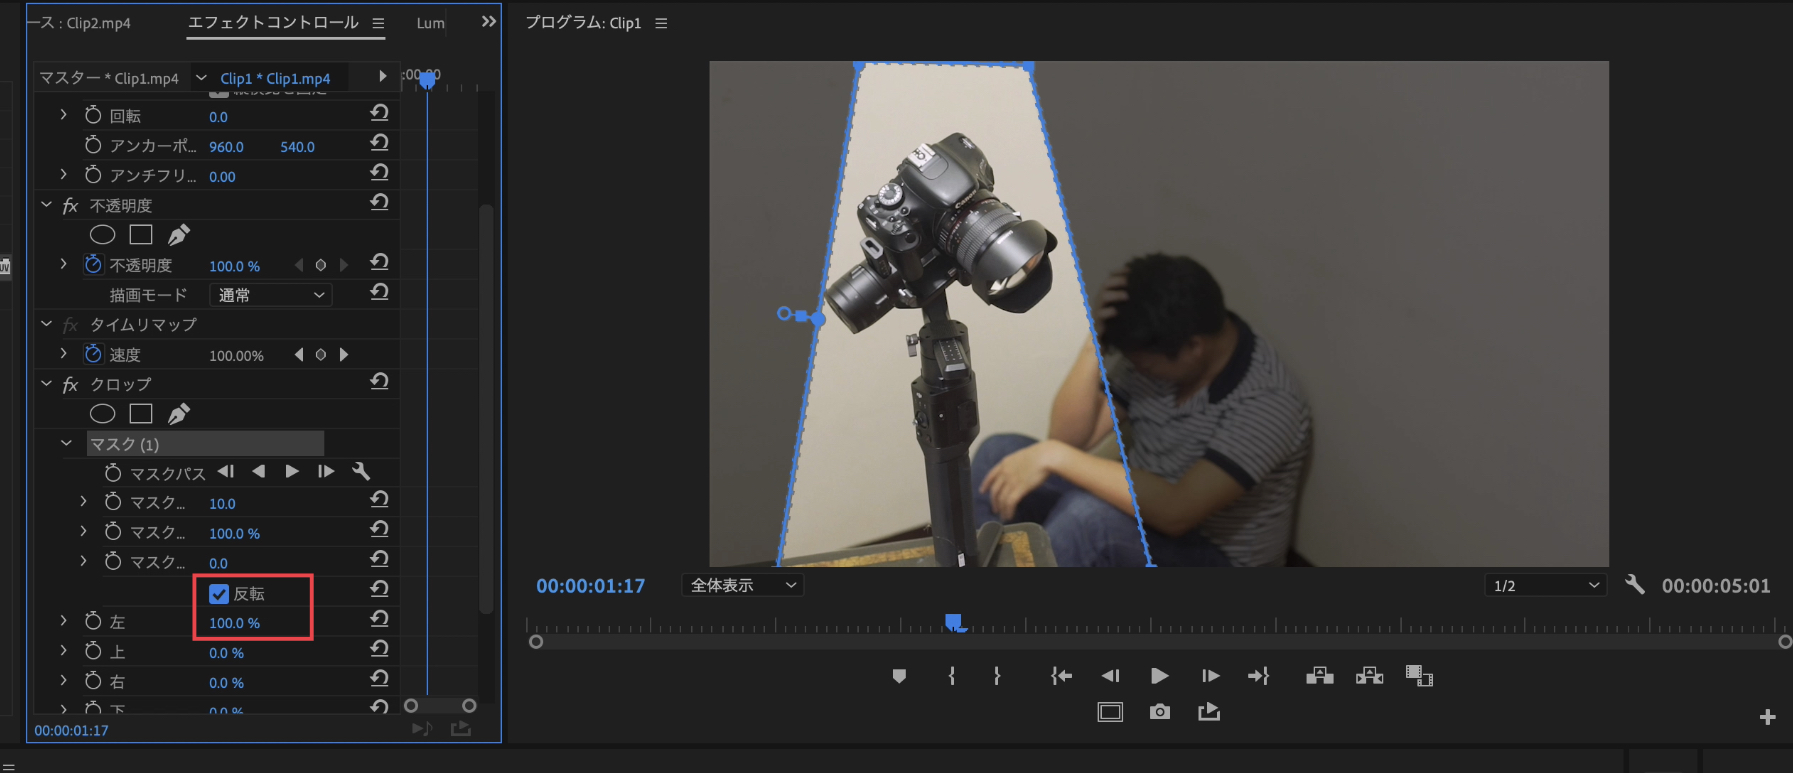Uncheck the 反転 mask checkbox

(x=219, y=594)
